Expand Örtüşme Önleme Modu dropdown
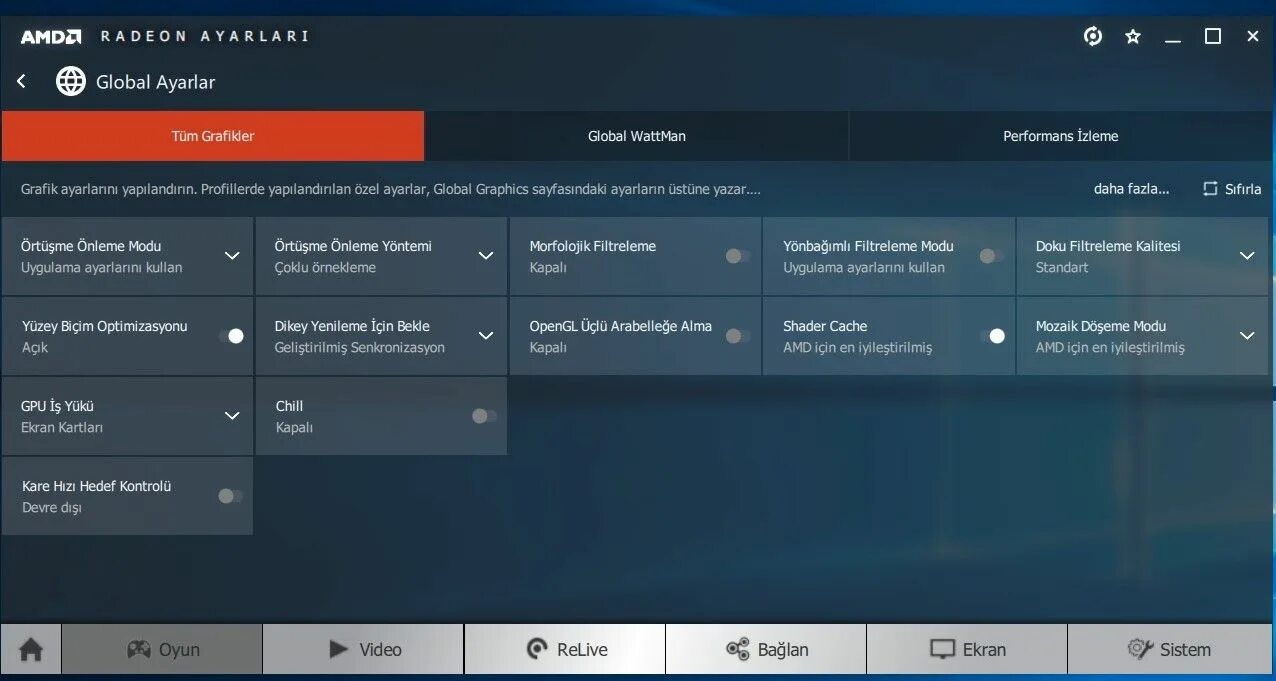The image size is (1276, 681). click(232, 256)
